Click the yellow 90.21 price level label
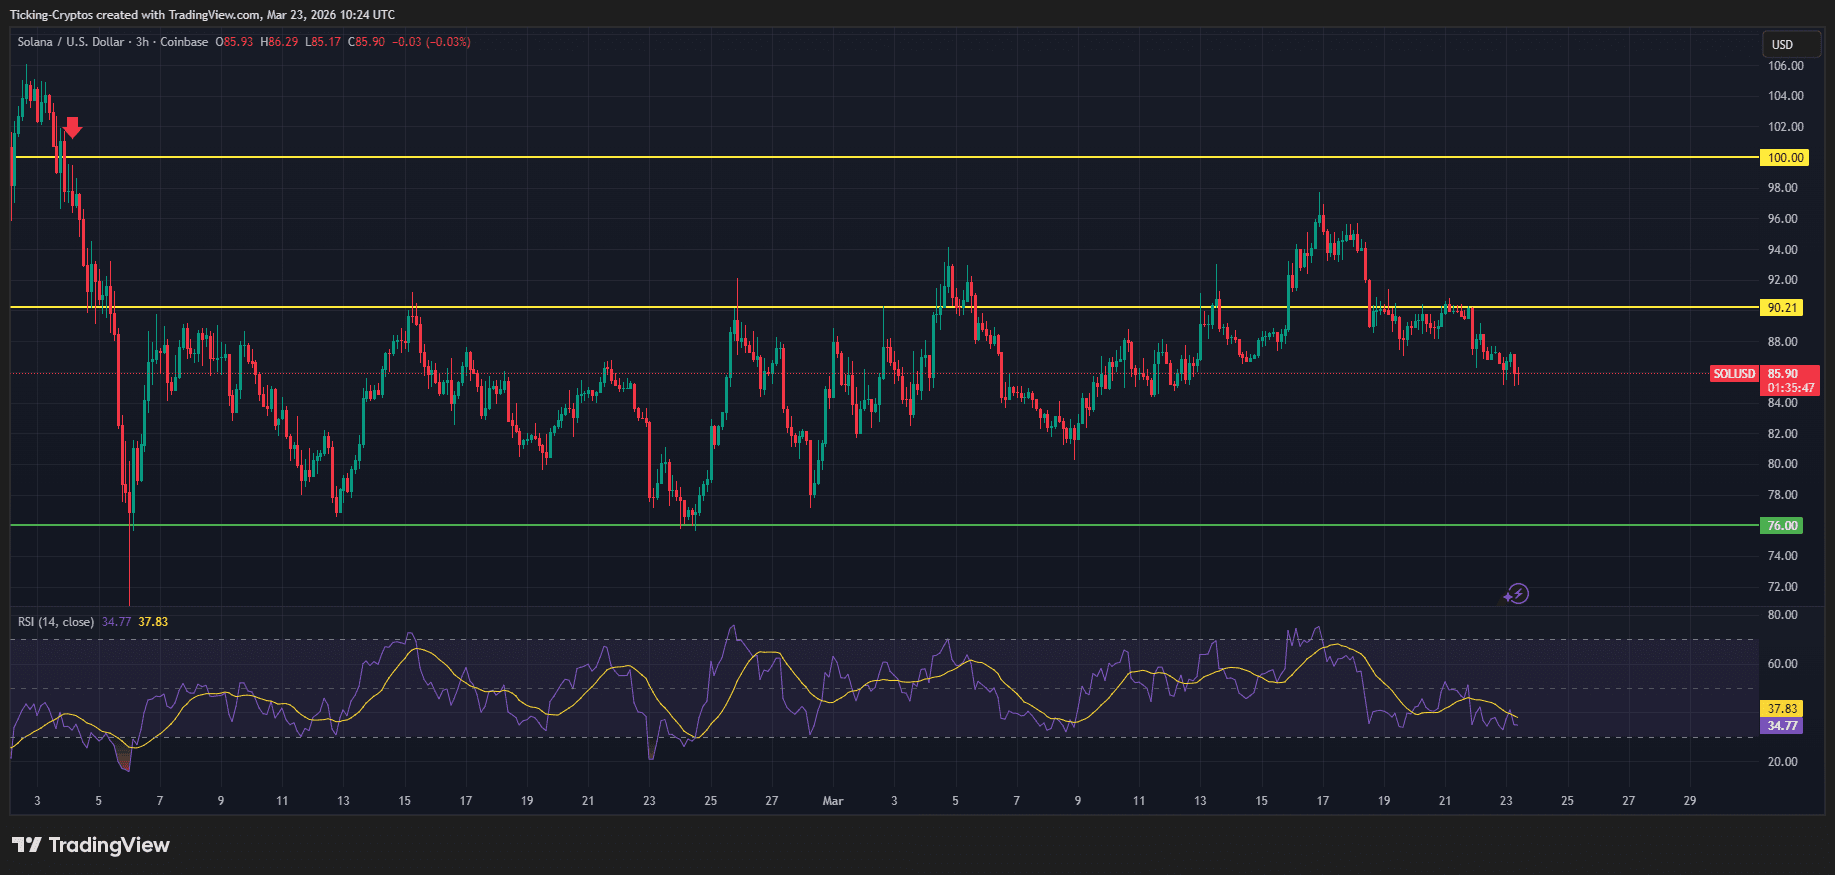The height and width of the screenshot is (875, 1835). tap(1781, 308)
